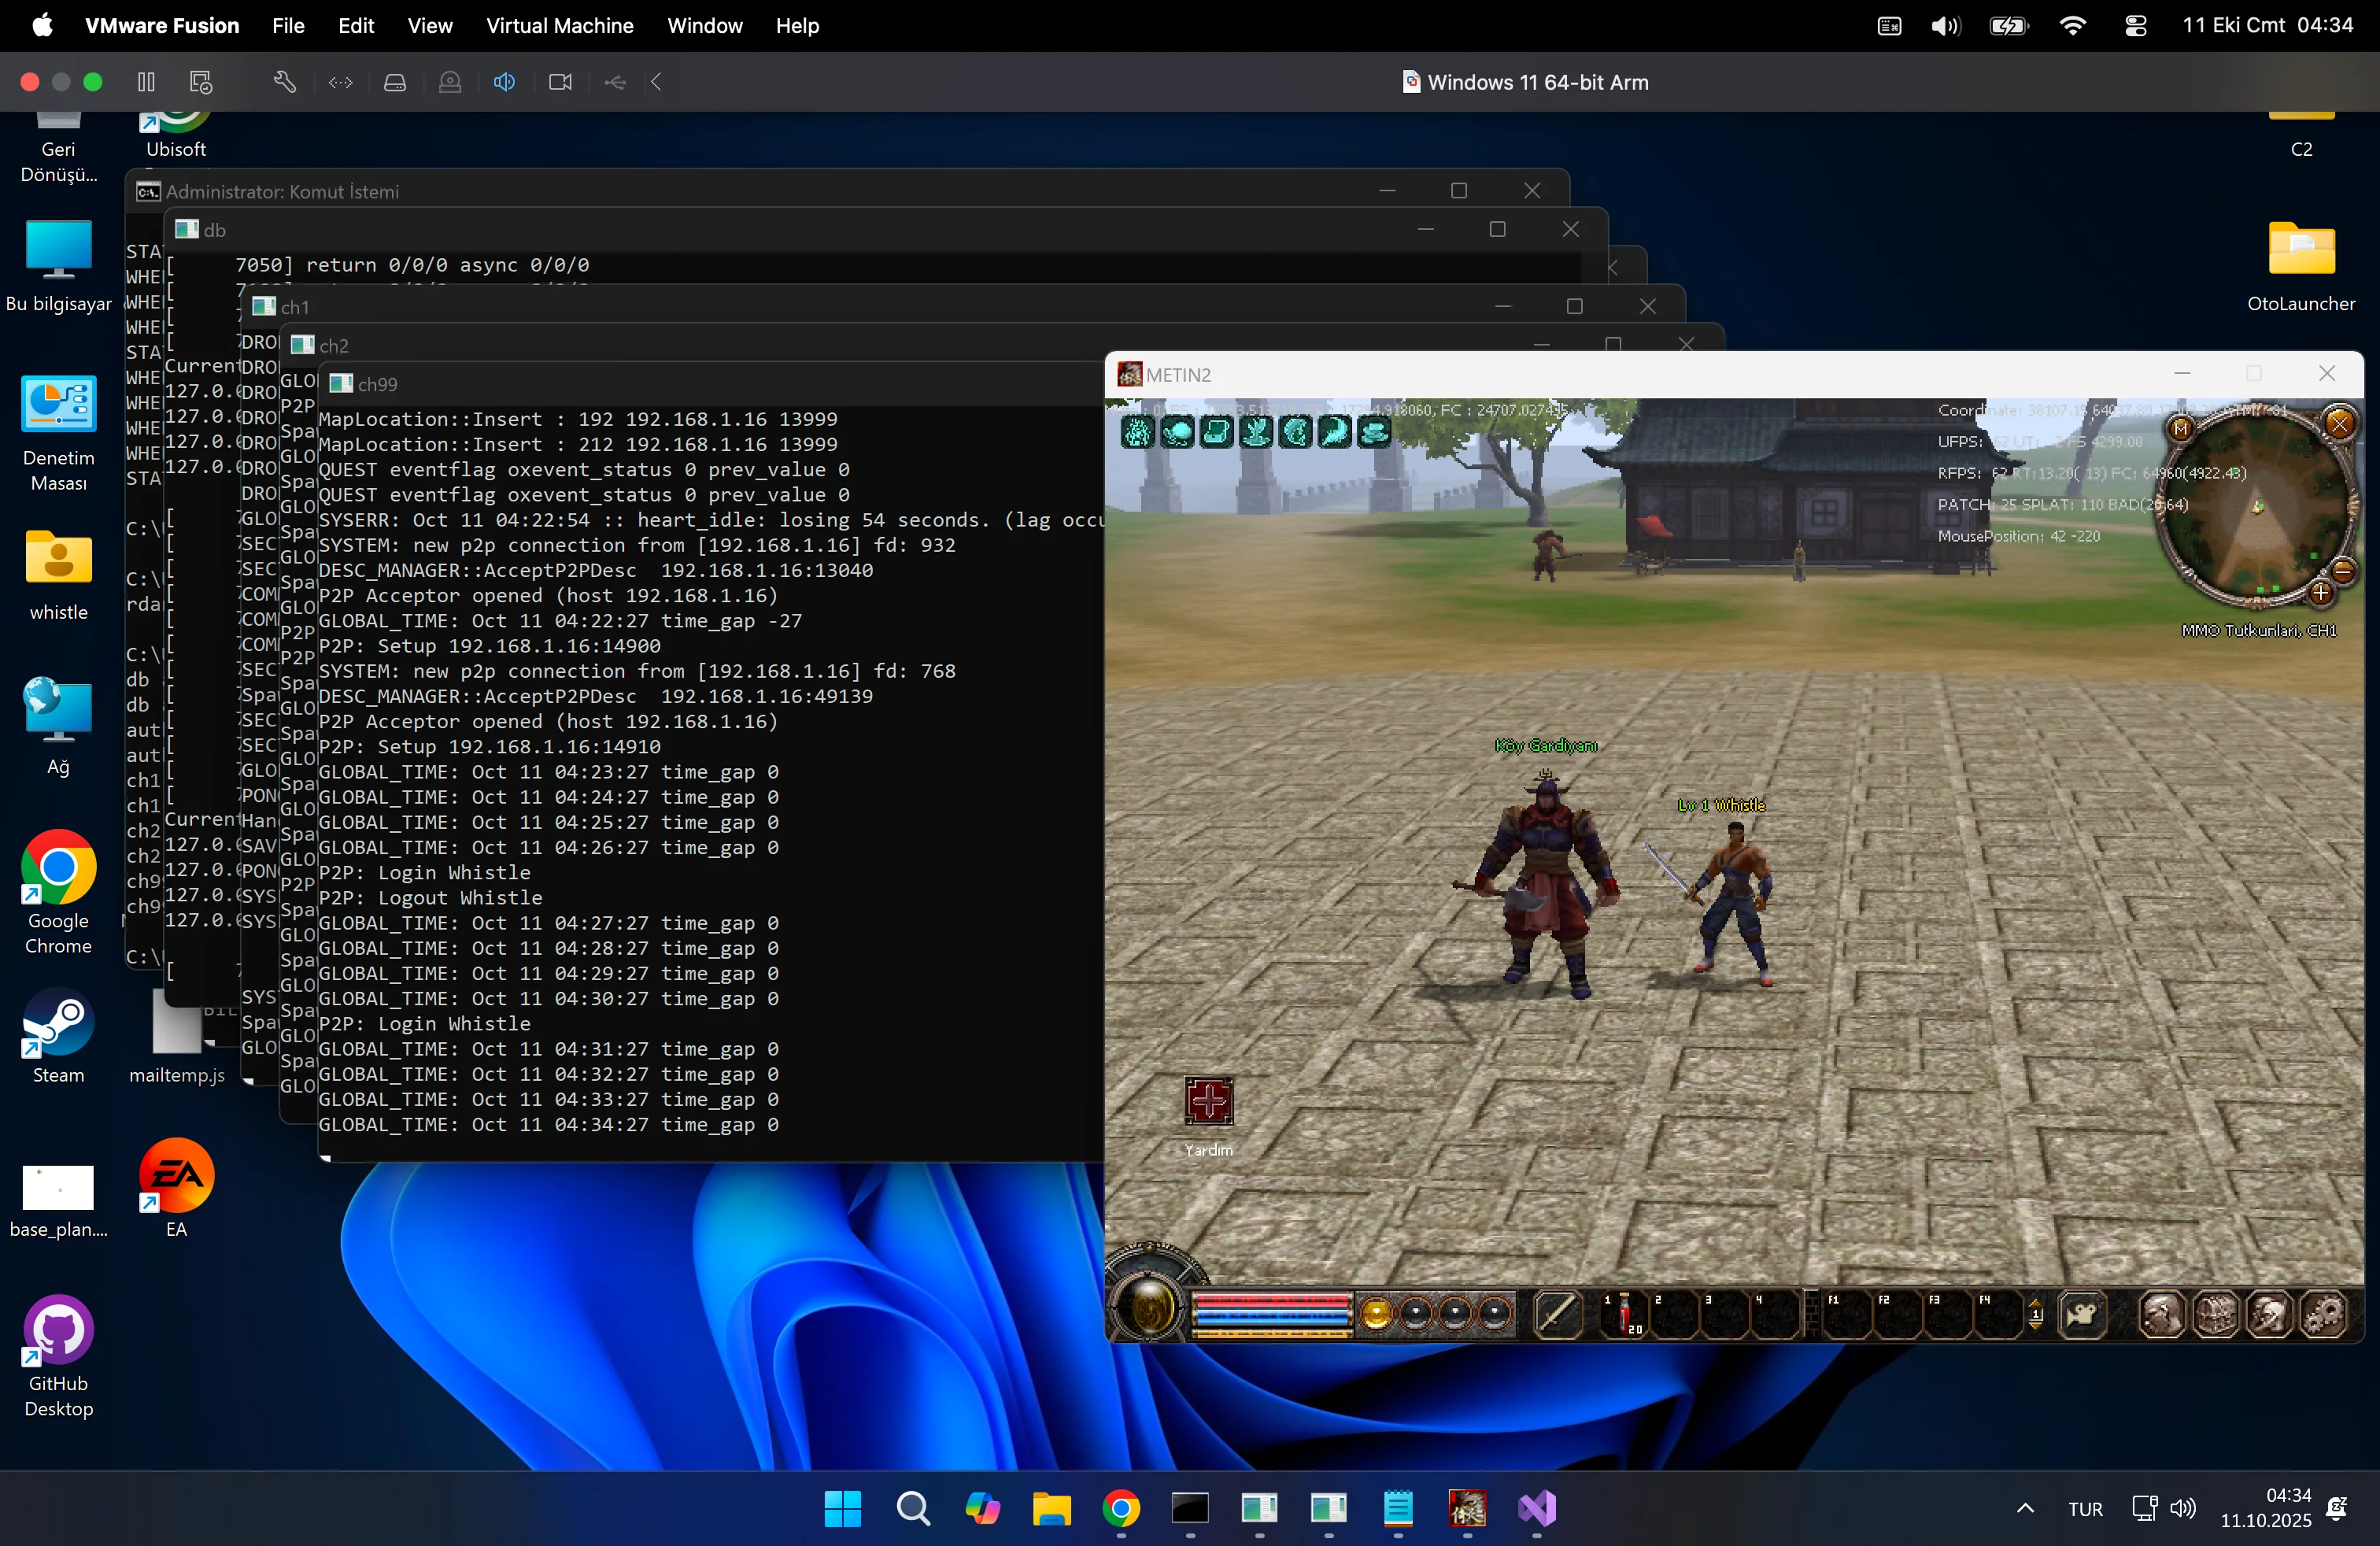Collapse VMware toolbar with left chevron
This screenshot has width=2380, height=1546.
tap(657, 82)
